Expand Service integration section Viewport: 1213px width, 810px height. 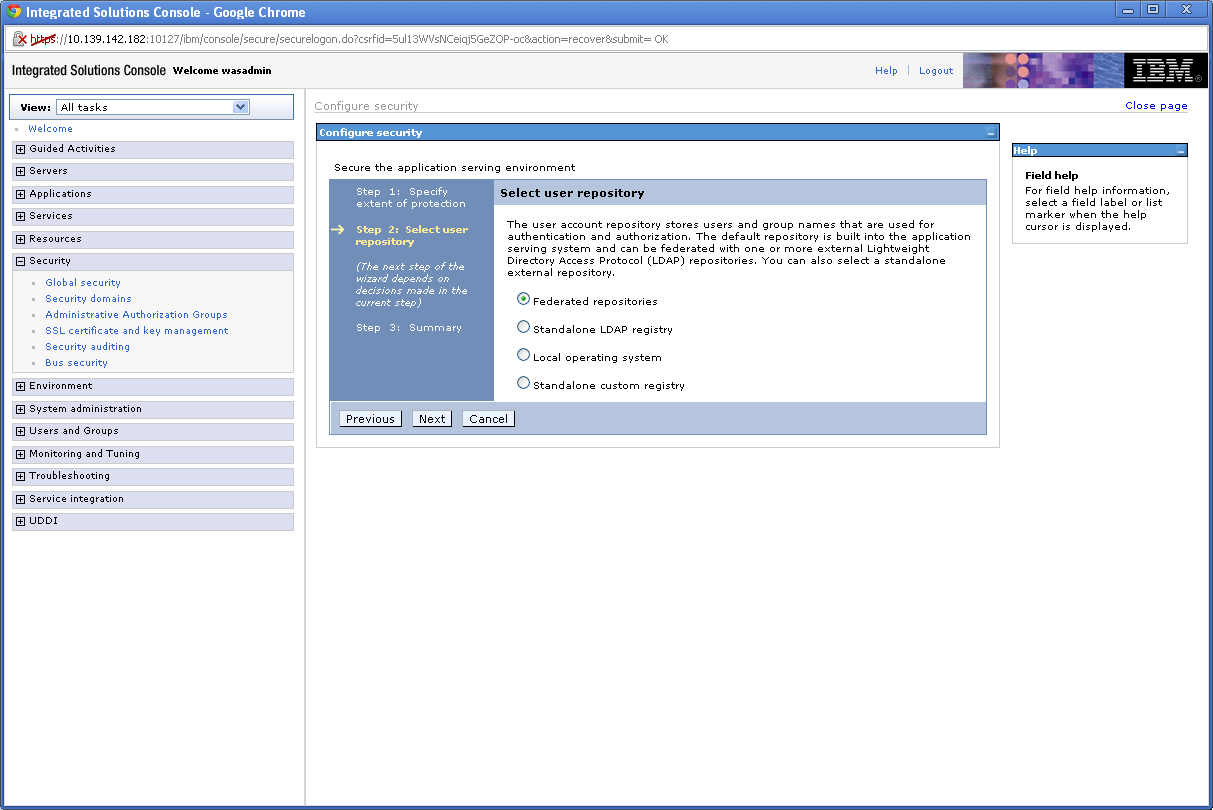coord(20,499)
